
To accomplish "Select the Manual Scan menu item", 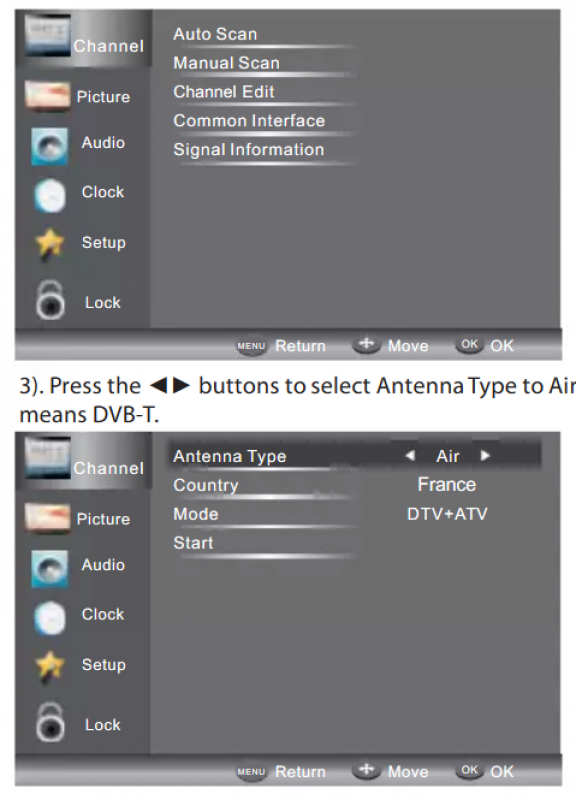I will (227, 63).
